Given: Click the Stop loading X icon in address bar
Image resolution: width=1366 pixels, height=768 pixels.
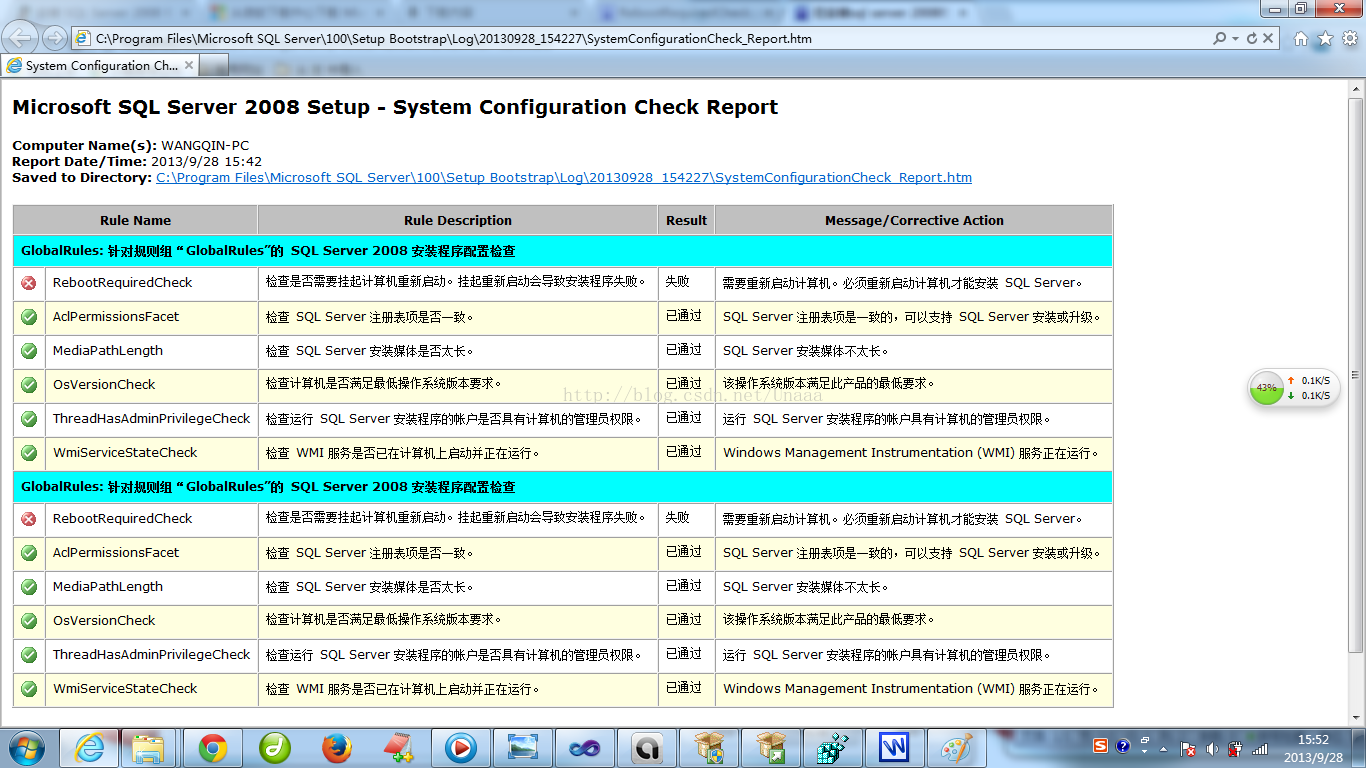Looking at the screenshot, I should [x=1268, y=39].
